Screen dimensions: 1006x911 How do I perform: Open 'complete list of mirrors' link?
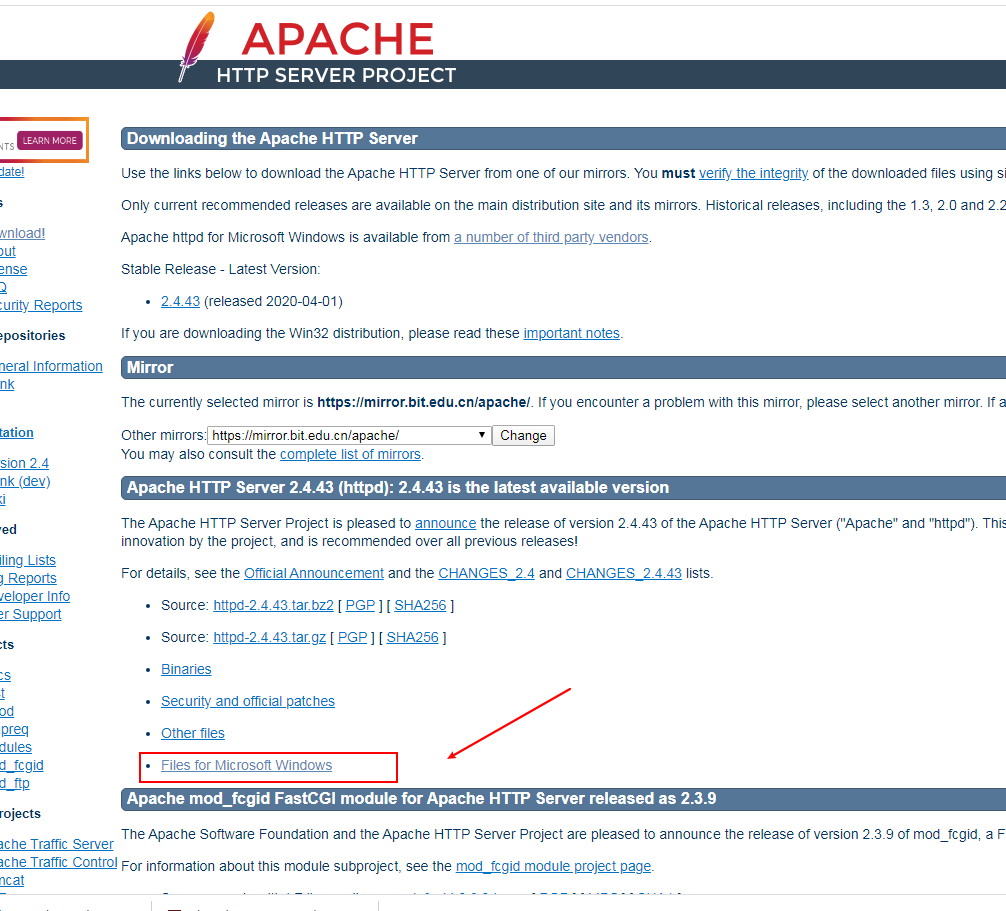click(x=350, y=454)
